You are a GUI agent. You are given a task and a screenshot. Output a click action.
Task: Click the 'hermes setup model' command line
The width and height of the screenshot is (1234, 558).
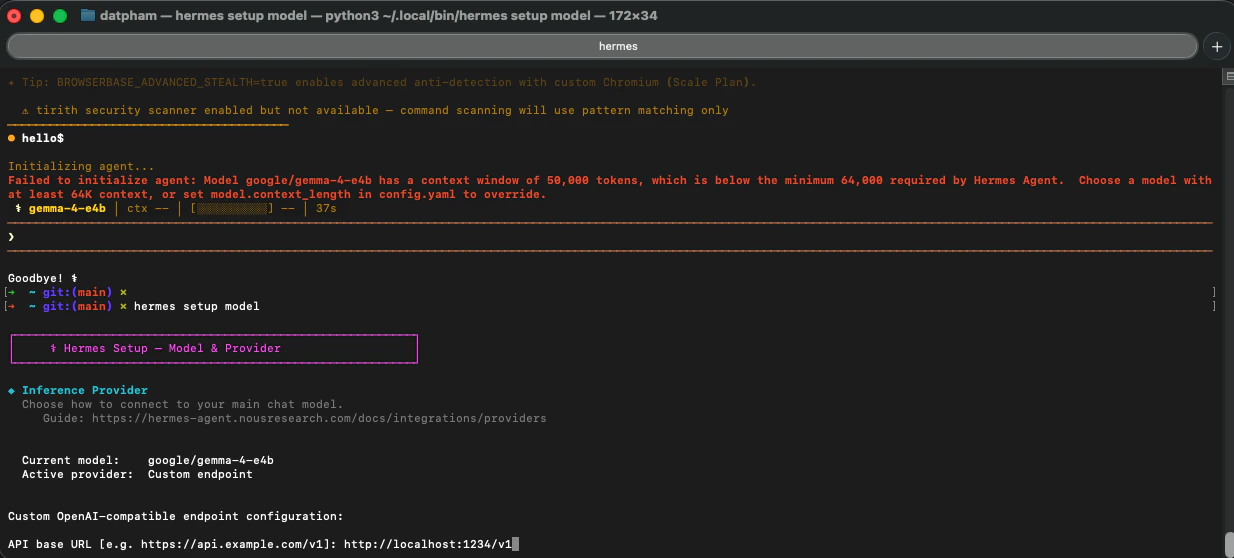197,306
